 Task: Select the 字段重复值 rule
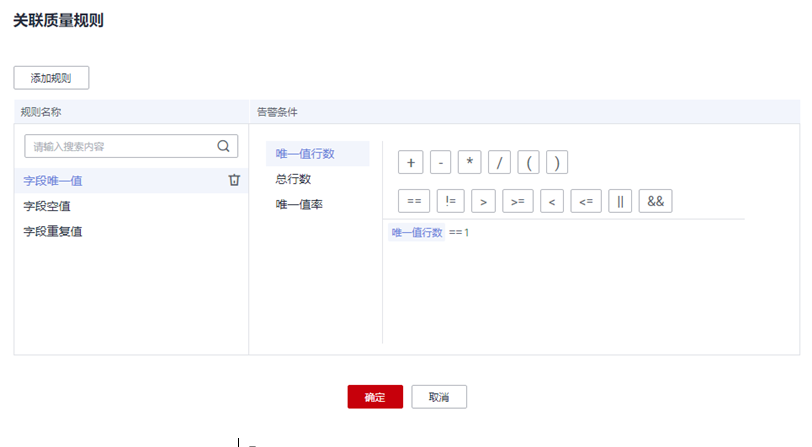pos(131,231)
